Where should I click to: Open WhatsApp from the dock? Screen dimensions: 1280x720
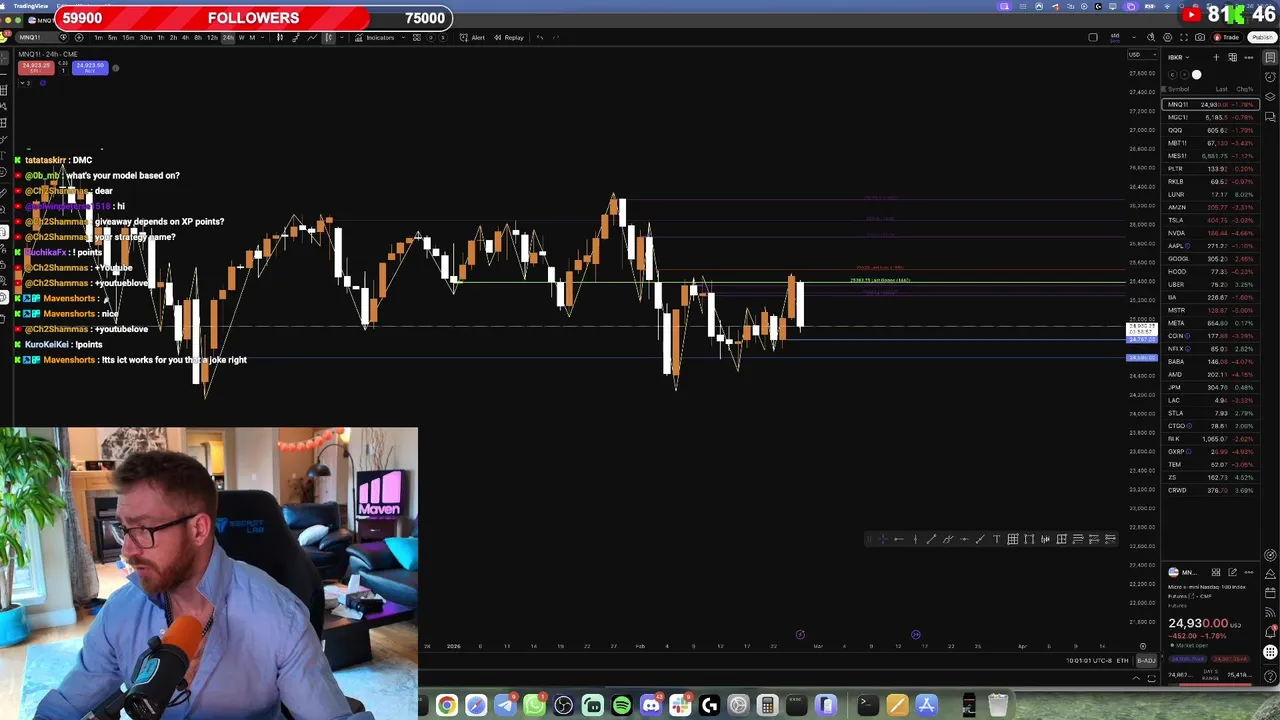pos(534,705)
